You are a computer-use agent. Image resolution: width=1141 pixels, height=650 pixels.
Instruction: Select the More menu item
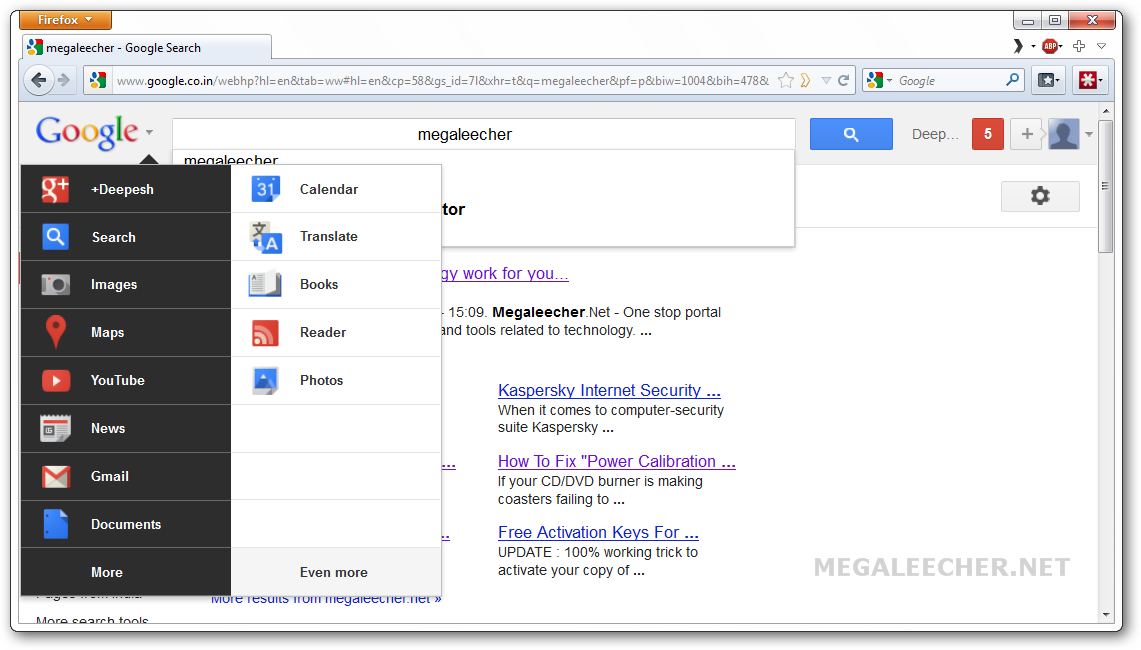(107, 572)
